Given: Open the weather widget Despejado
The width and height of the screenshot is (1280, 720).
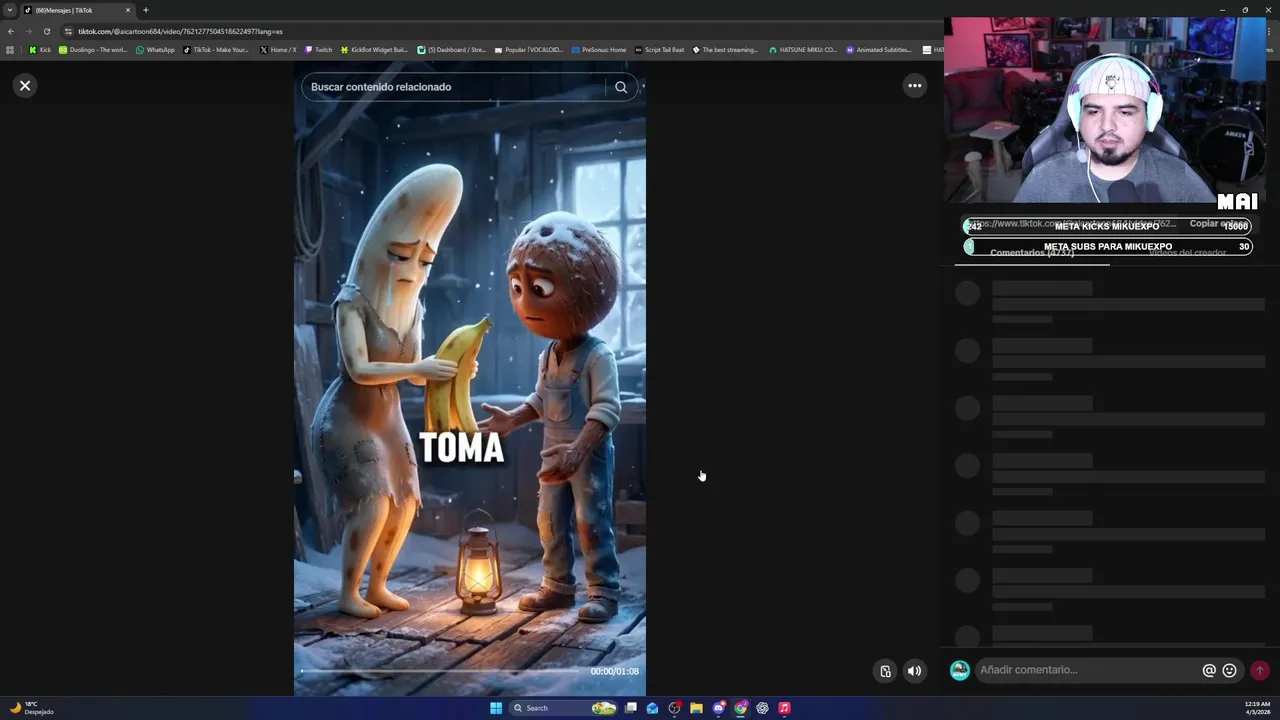Looking at the screenshot, I should pyautogui.click(x=31, y=708).
